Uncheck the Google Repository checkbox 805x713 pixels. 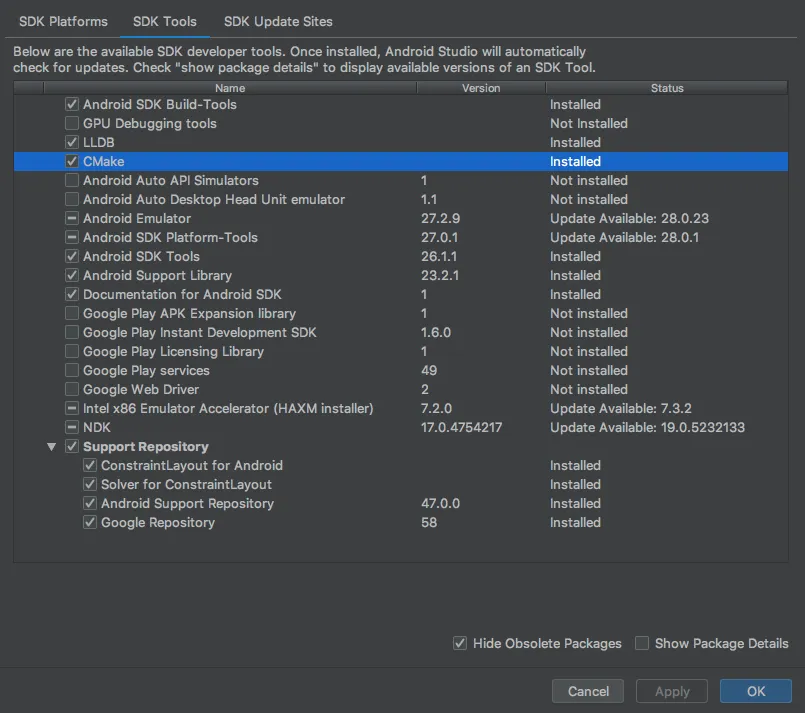click(x=90, y=523)
